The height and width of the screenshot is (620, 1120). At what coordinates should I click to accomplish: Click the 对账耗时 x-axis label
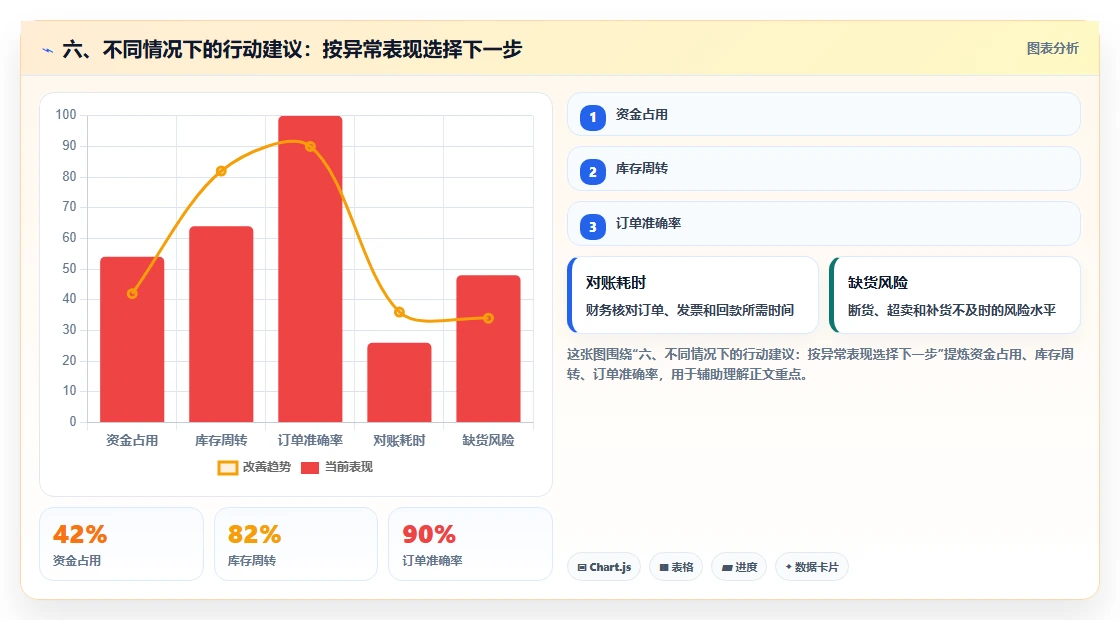click(x=399, y=440)
